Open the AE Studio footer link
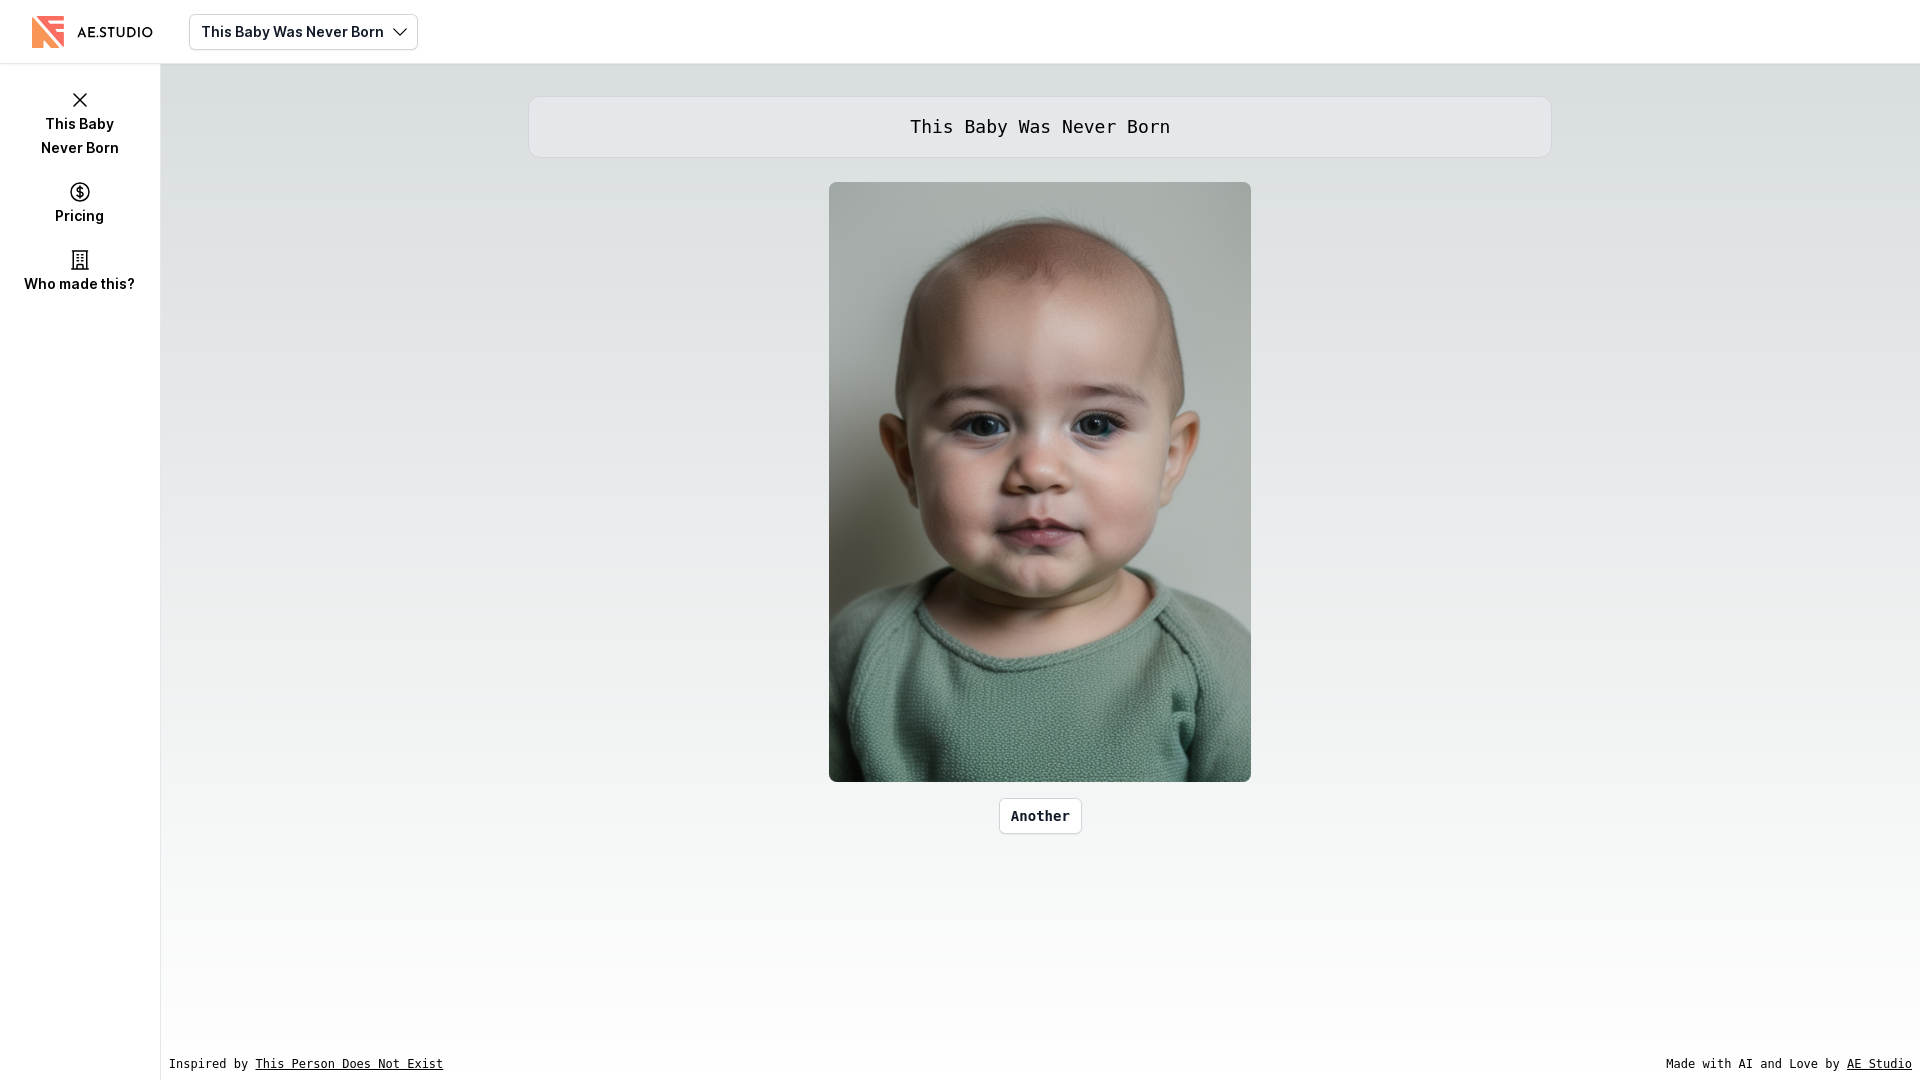The width and height of the screenshot is (1920, 1080). (1879, 1064)
